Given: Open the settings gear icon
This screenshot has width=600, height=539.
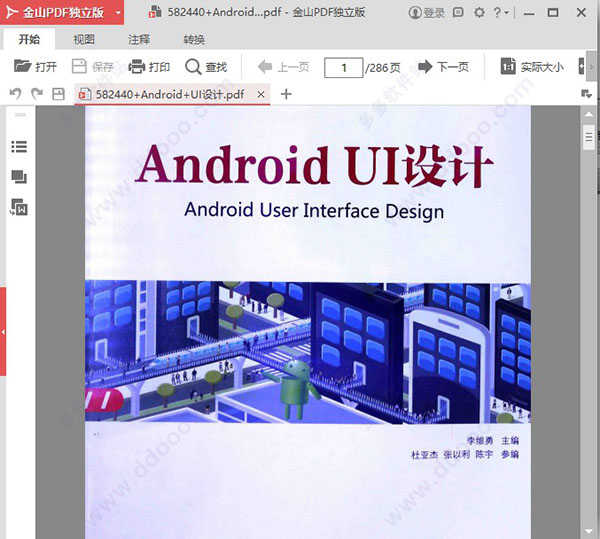Looking at the screenshot, I should 479,13.
